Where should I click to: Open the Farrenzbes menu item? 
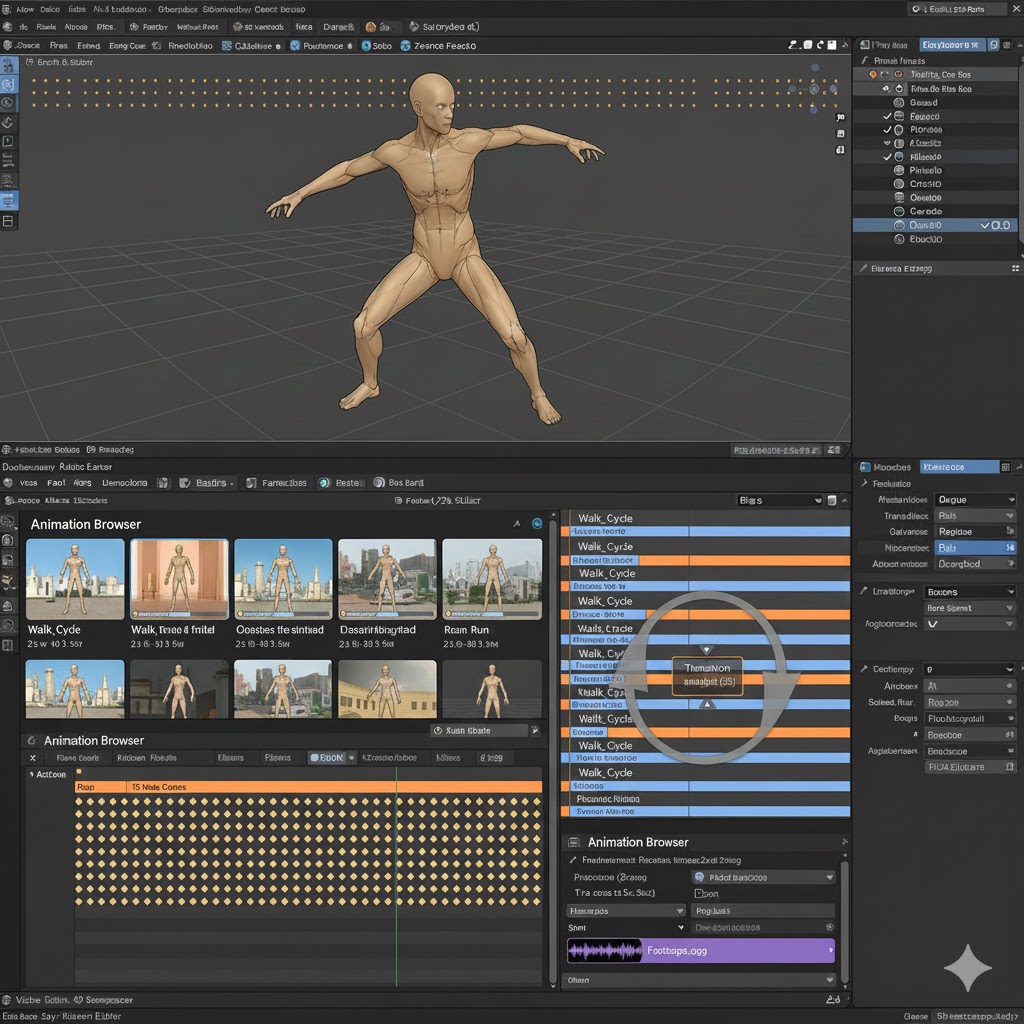[276, 483]
